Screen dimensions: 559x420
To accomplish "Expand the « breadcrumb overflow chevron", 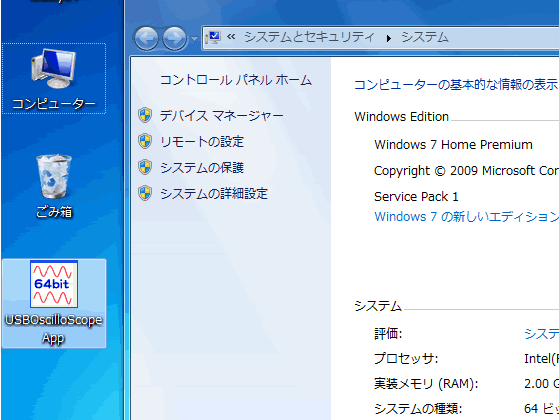I will pyautogui.click(x=231, y=37).
